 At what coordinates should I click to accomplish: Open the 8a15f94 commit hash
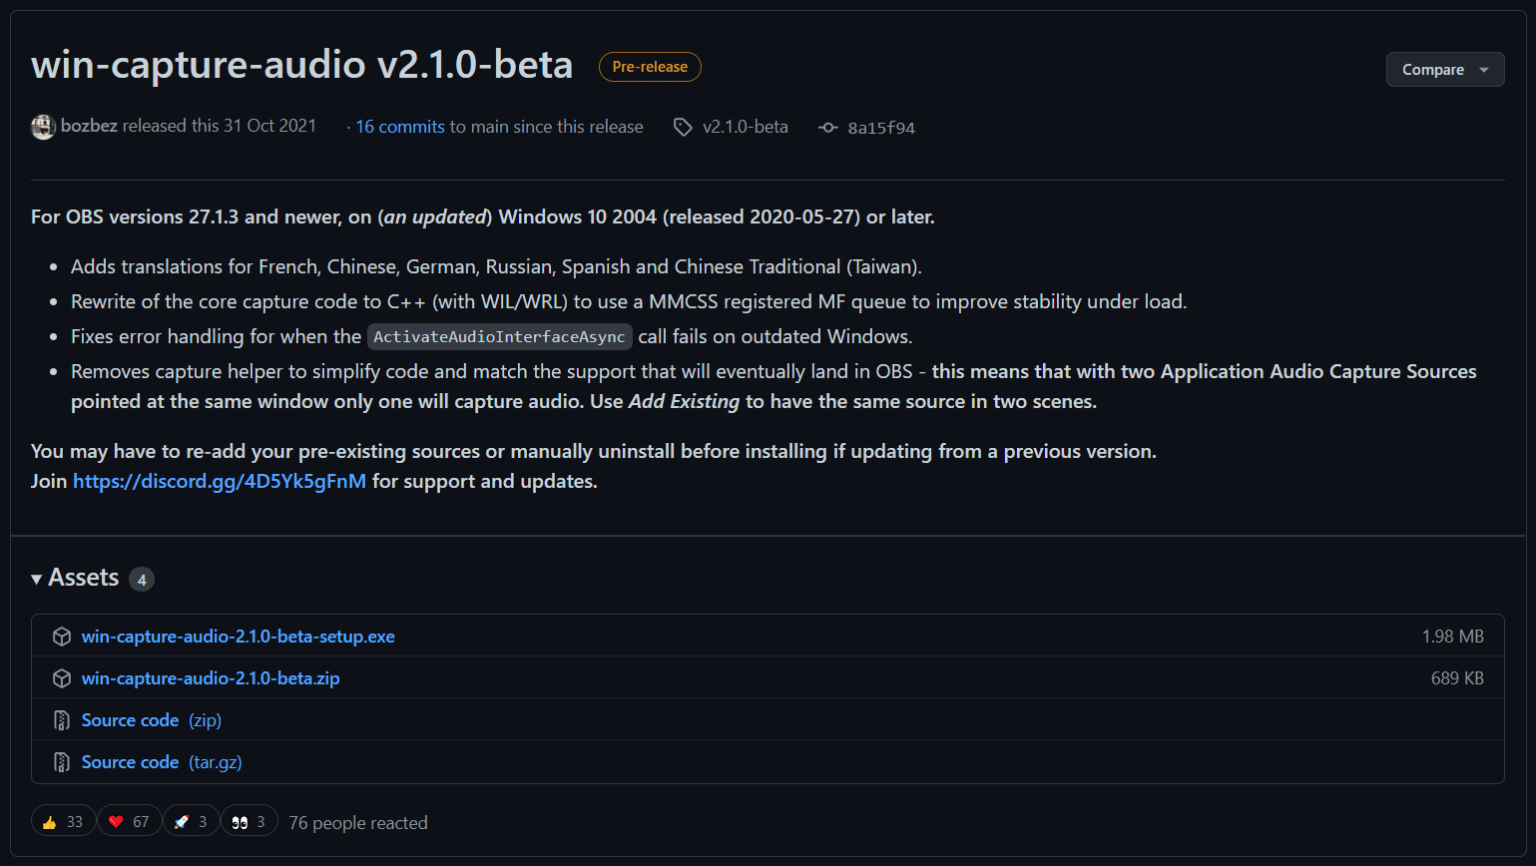pyautogui.click(x=881, y=128)
